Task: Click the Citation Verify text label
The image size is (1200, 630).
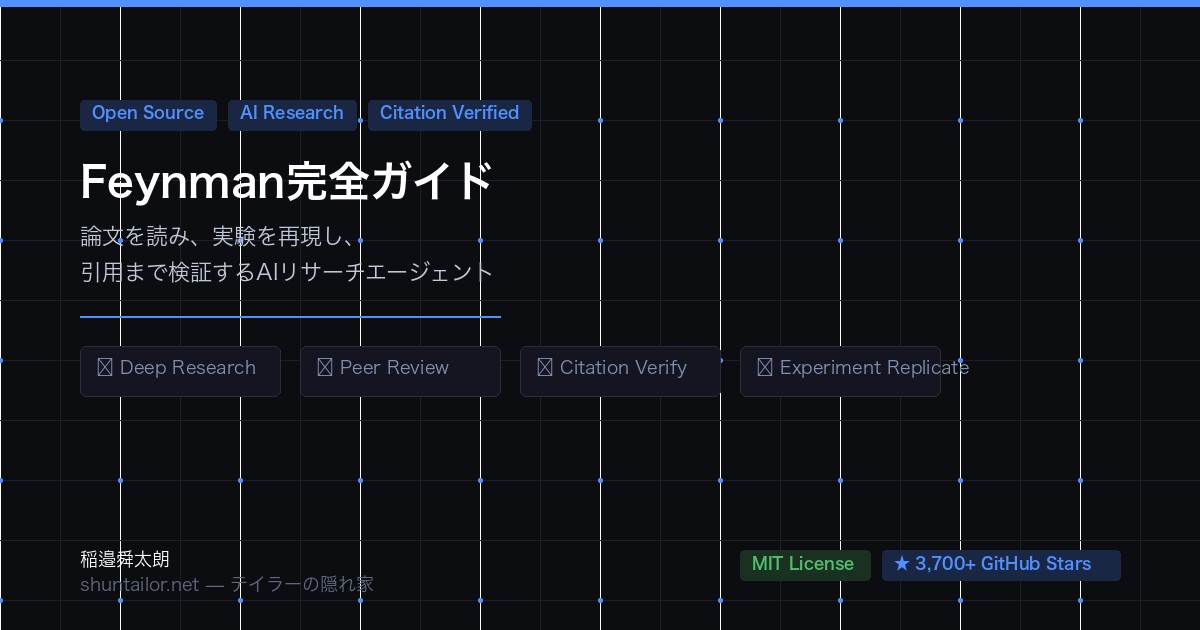Action: 623,368
